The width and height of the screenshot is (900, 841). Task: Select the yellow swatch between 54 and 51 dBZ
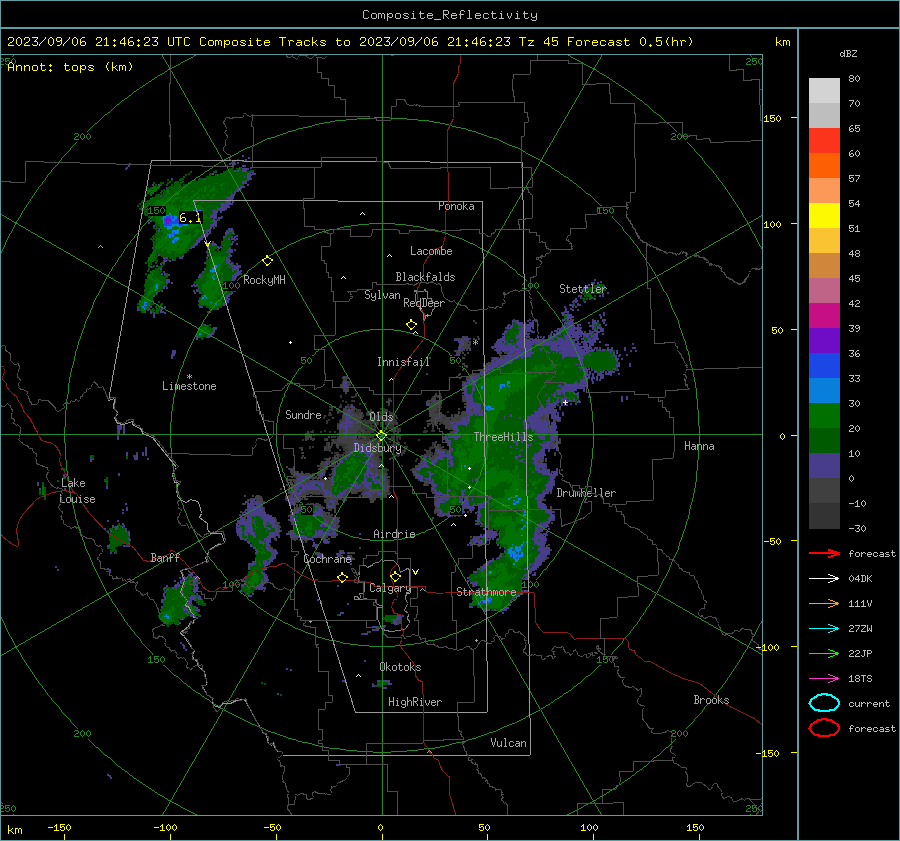coord(824,216)
